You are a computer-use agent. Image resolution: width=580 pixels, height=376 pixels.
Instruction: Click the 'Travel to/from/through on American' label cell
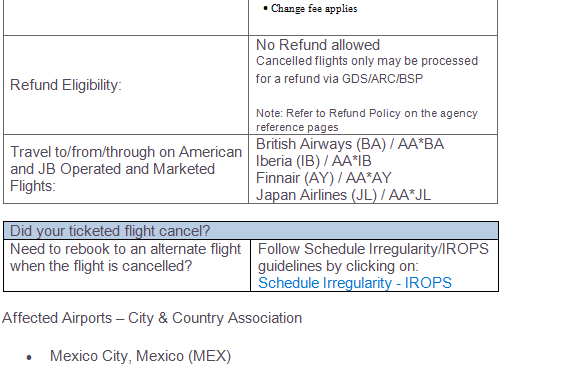point(126,169)
